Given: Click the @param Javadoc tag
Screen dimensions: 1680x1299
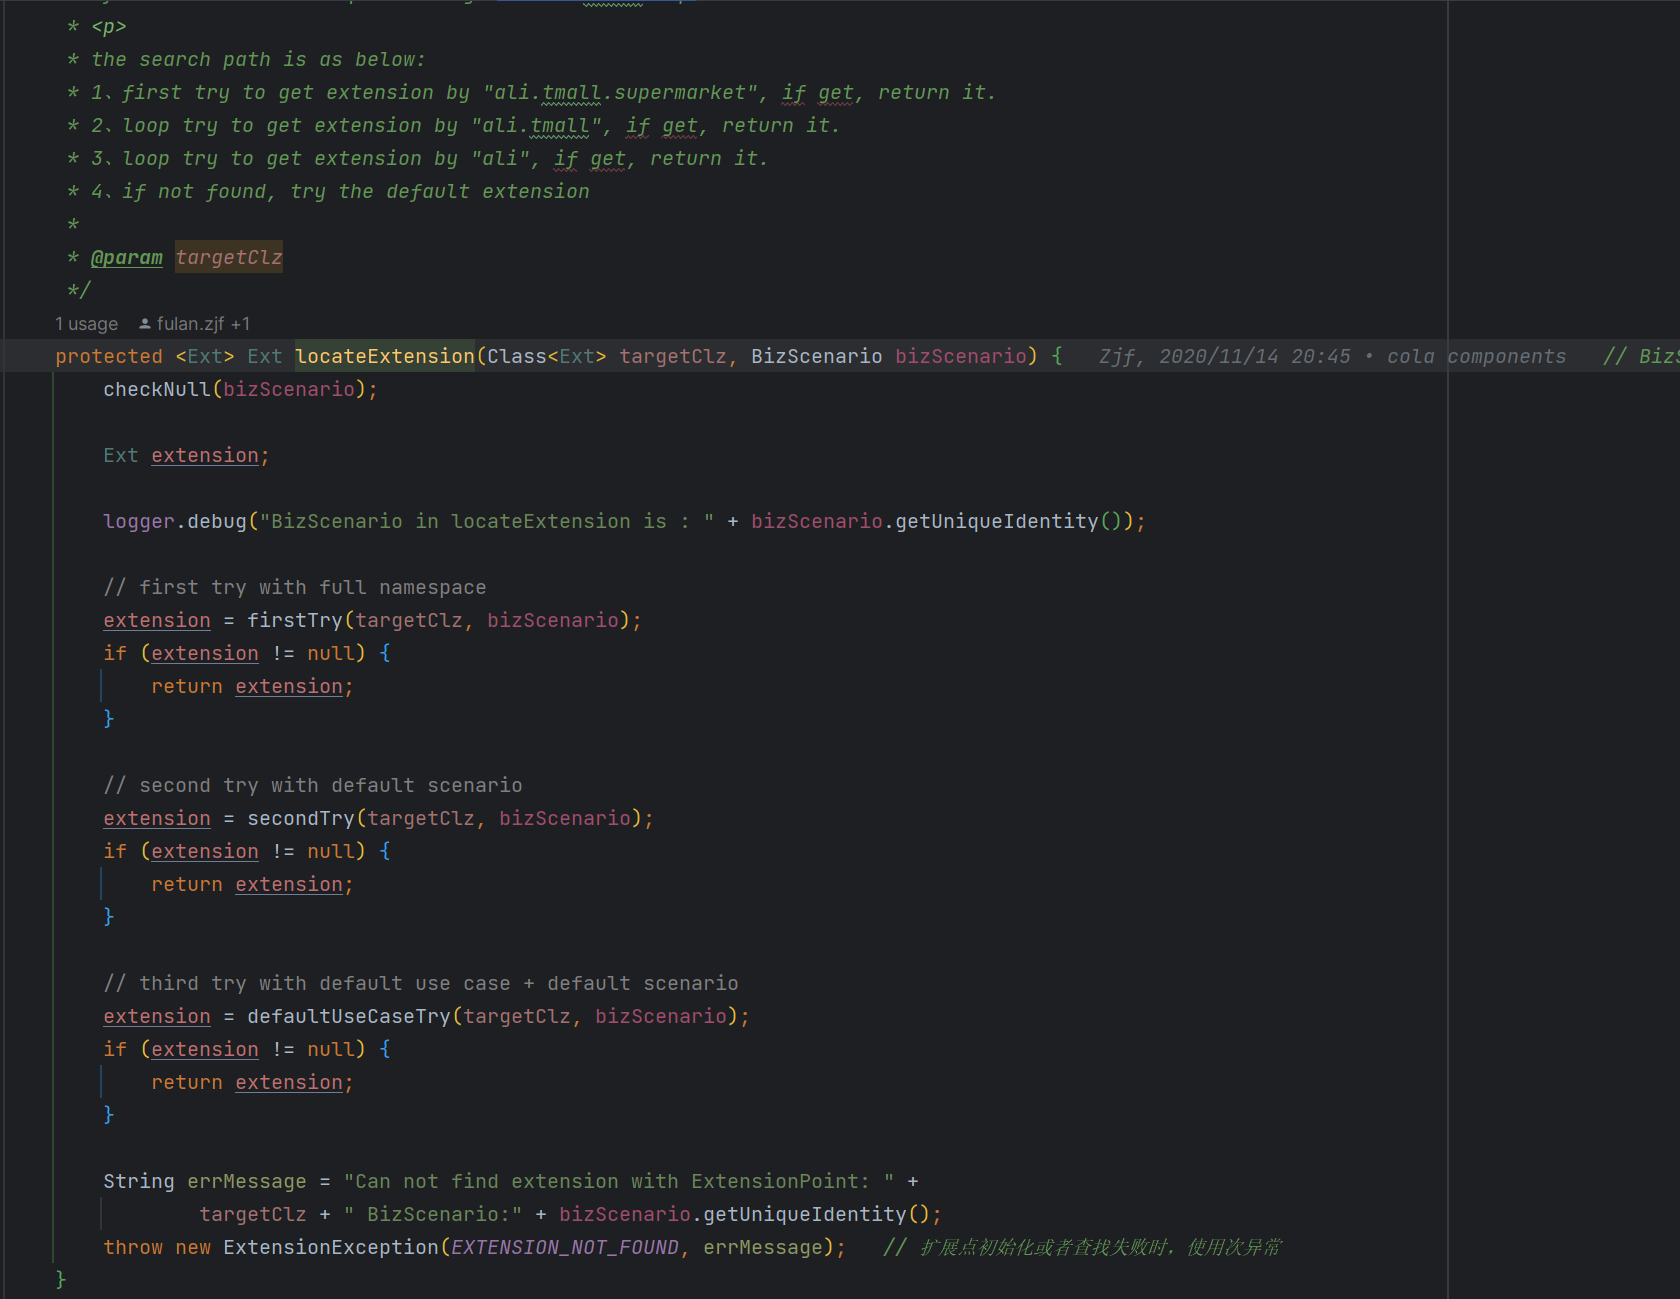Looking at the screenshot, I should pyautogui.click(x=126, y=258).
